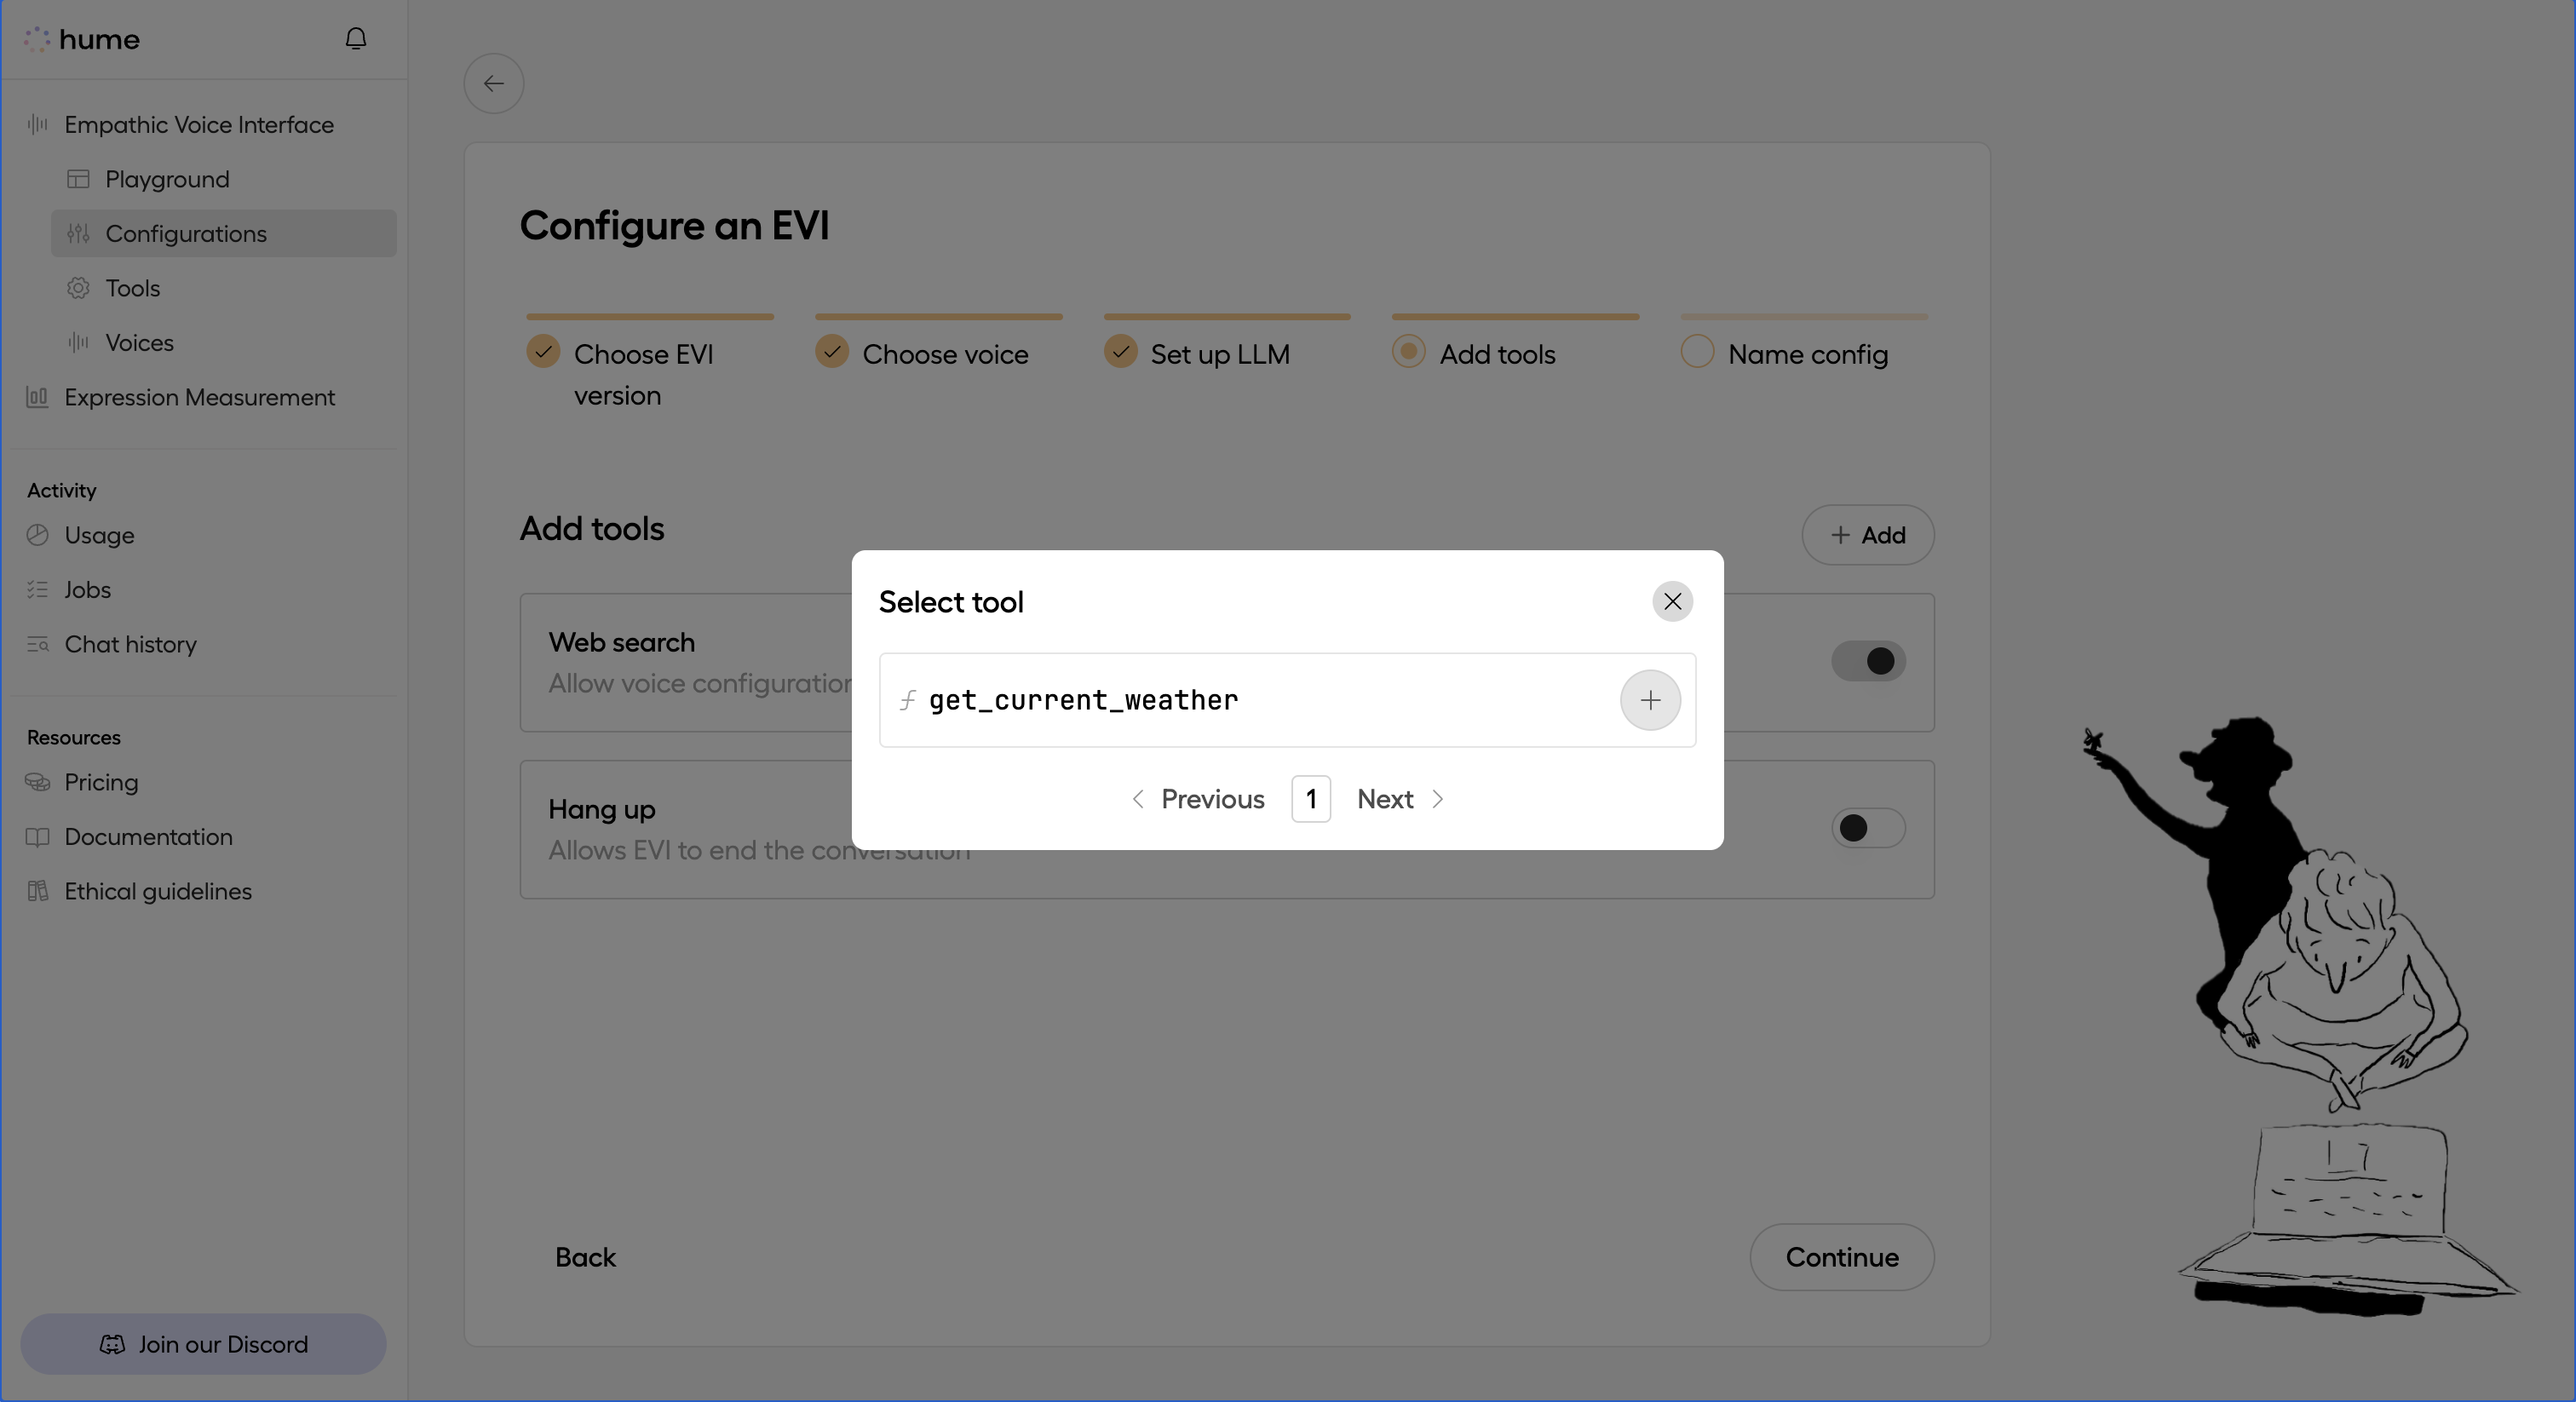Click the Previous pagination chevron
Image resolution: width=2576 pixels, height=1402 pixels.
click(x=1137, y=799)
